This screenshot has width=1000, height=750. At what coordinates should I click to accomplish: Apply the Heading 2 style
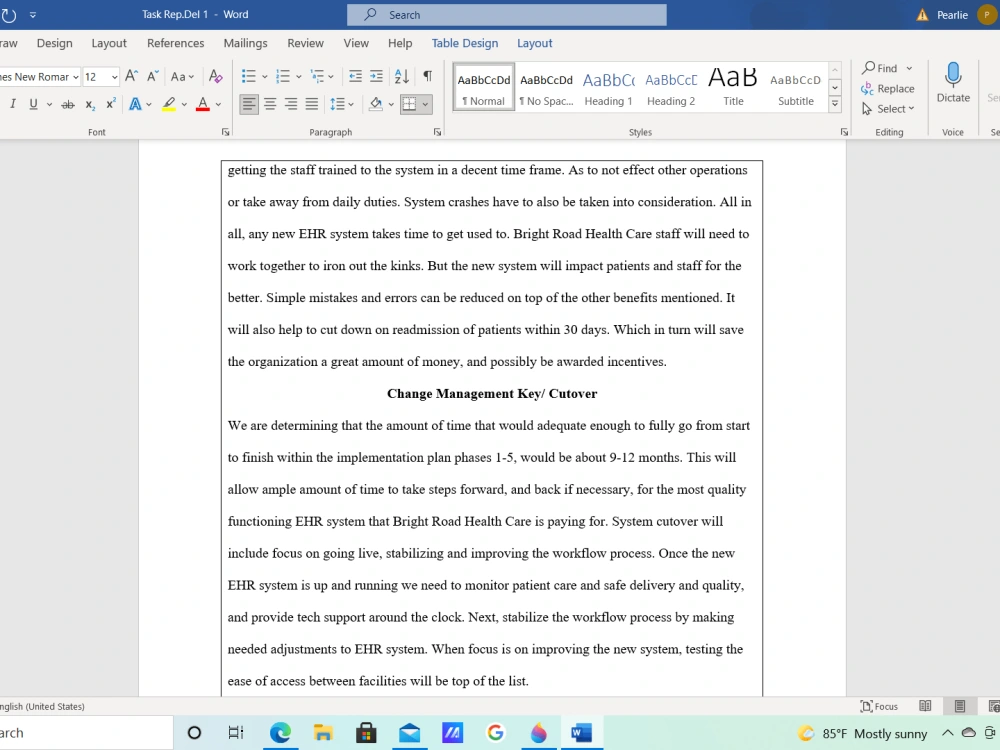click(671, 87)
